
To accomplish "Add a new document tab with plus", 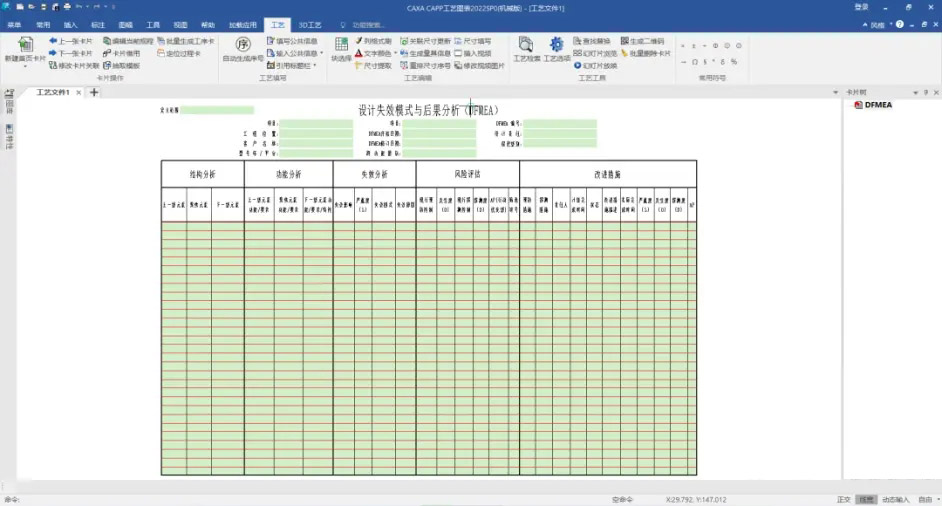I will 94,92.
